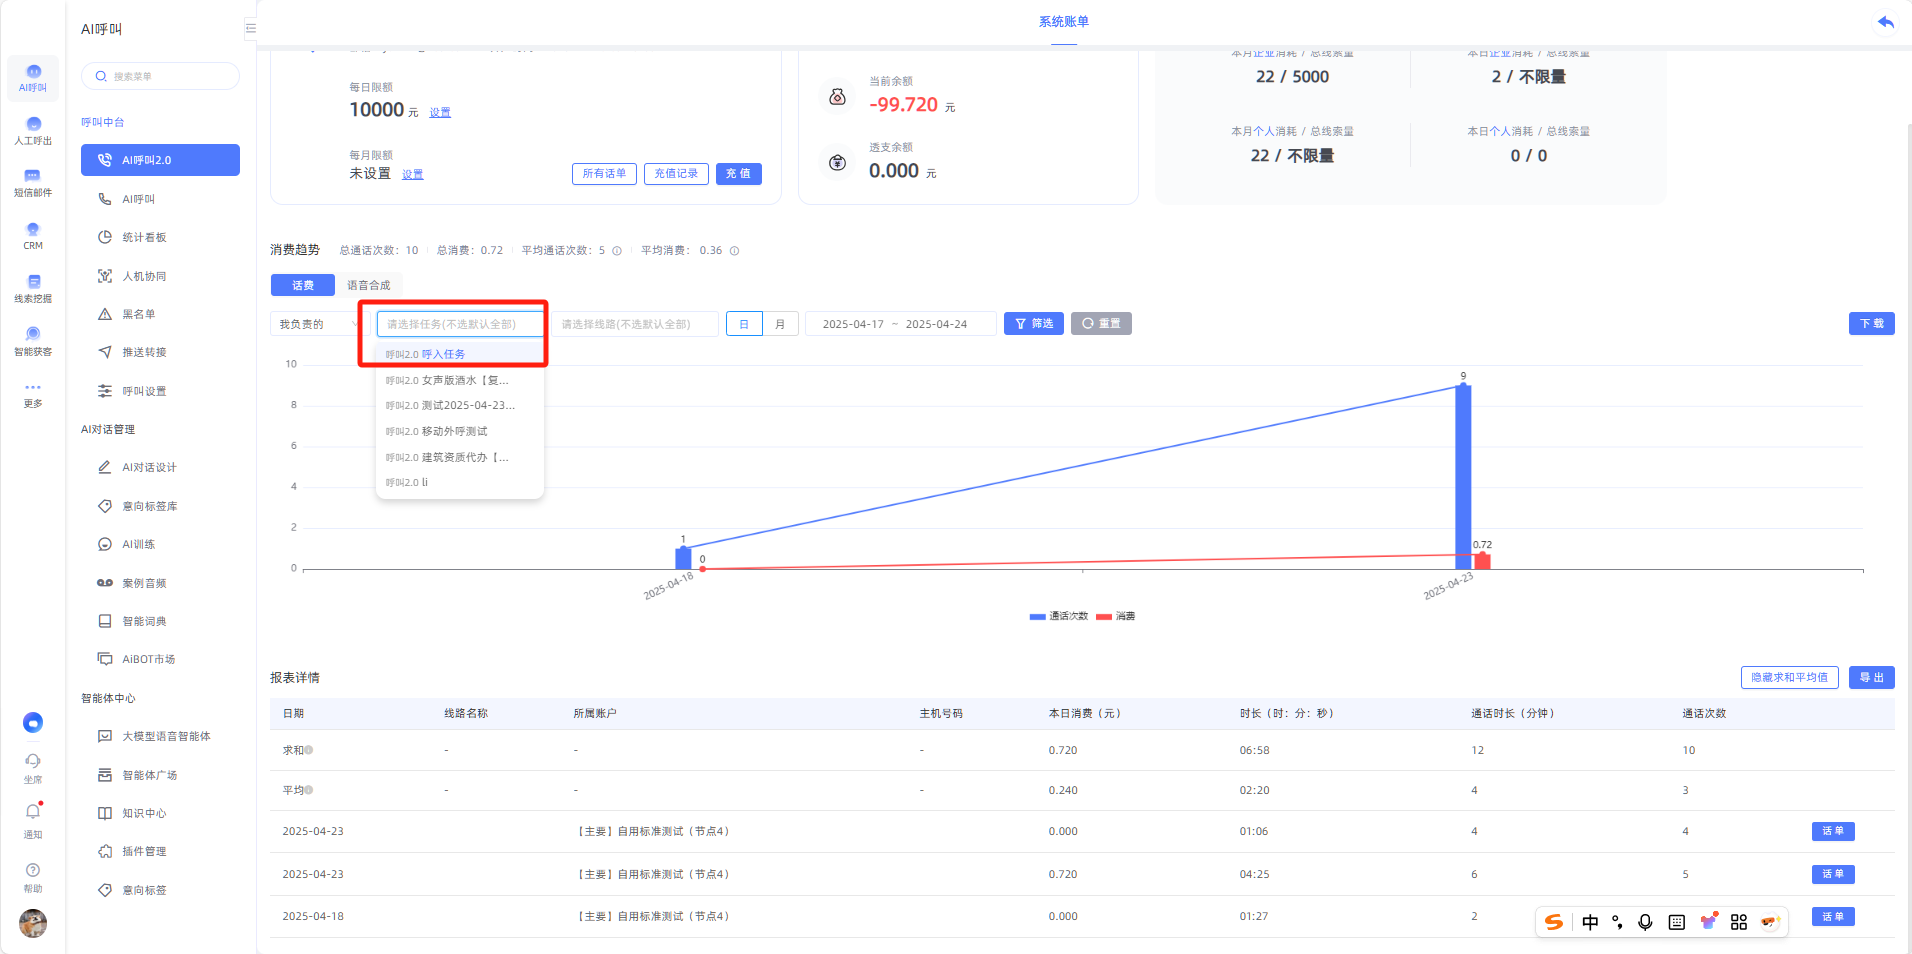This screenshot has width=1912, height=954.
Task: Select the 系统账单 tab at the top
Action: [1064, 22]
